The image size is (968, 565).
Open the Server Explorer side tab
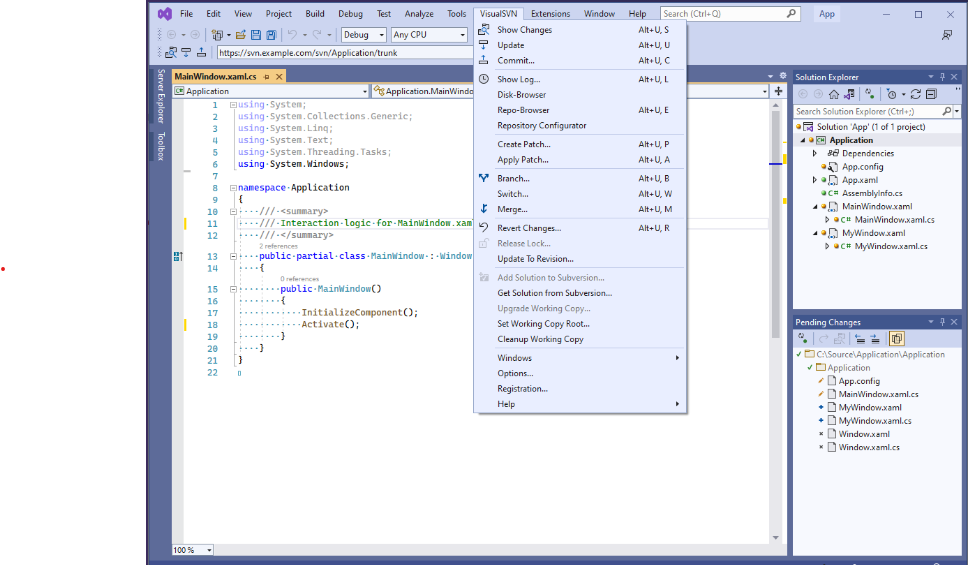tap(159, 97)
